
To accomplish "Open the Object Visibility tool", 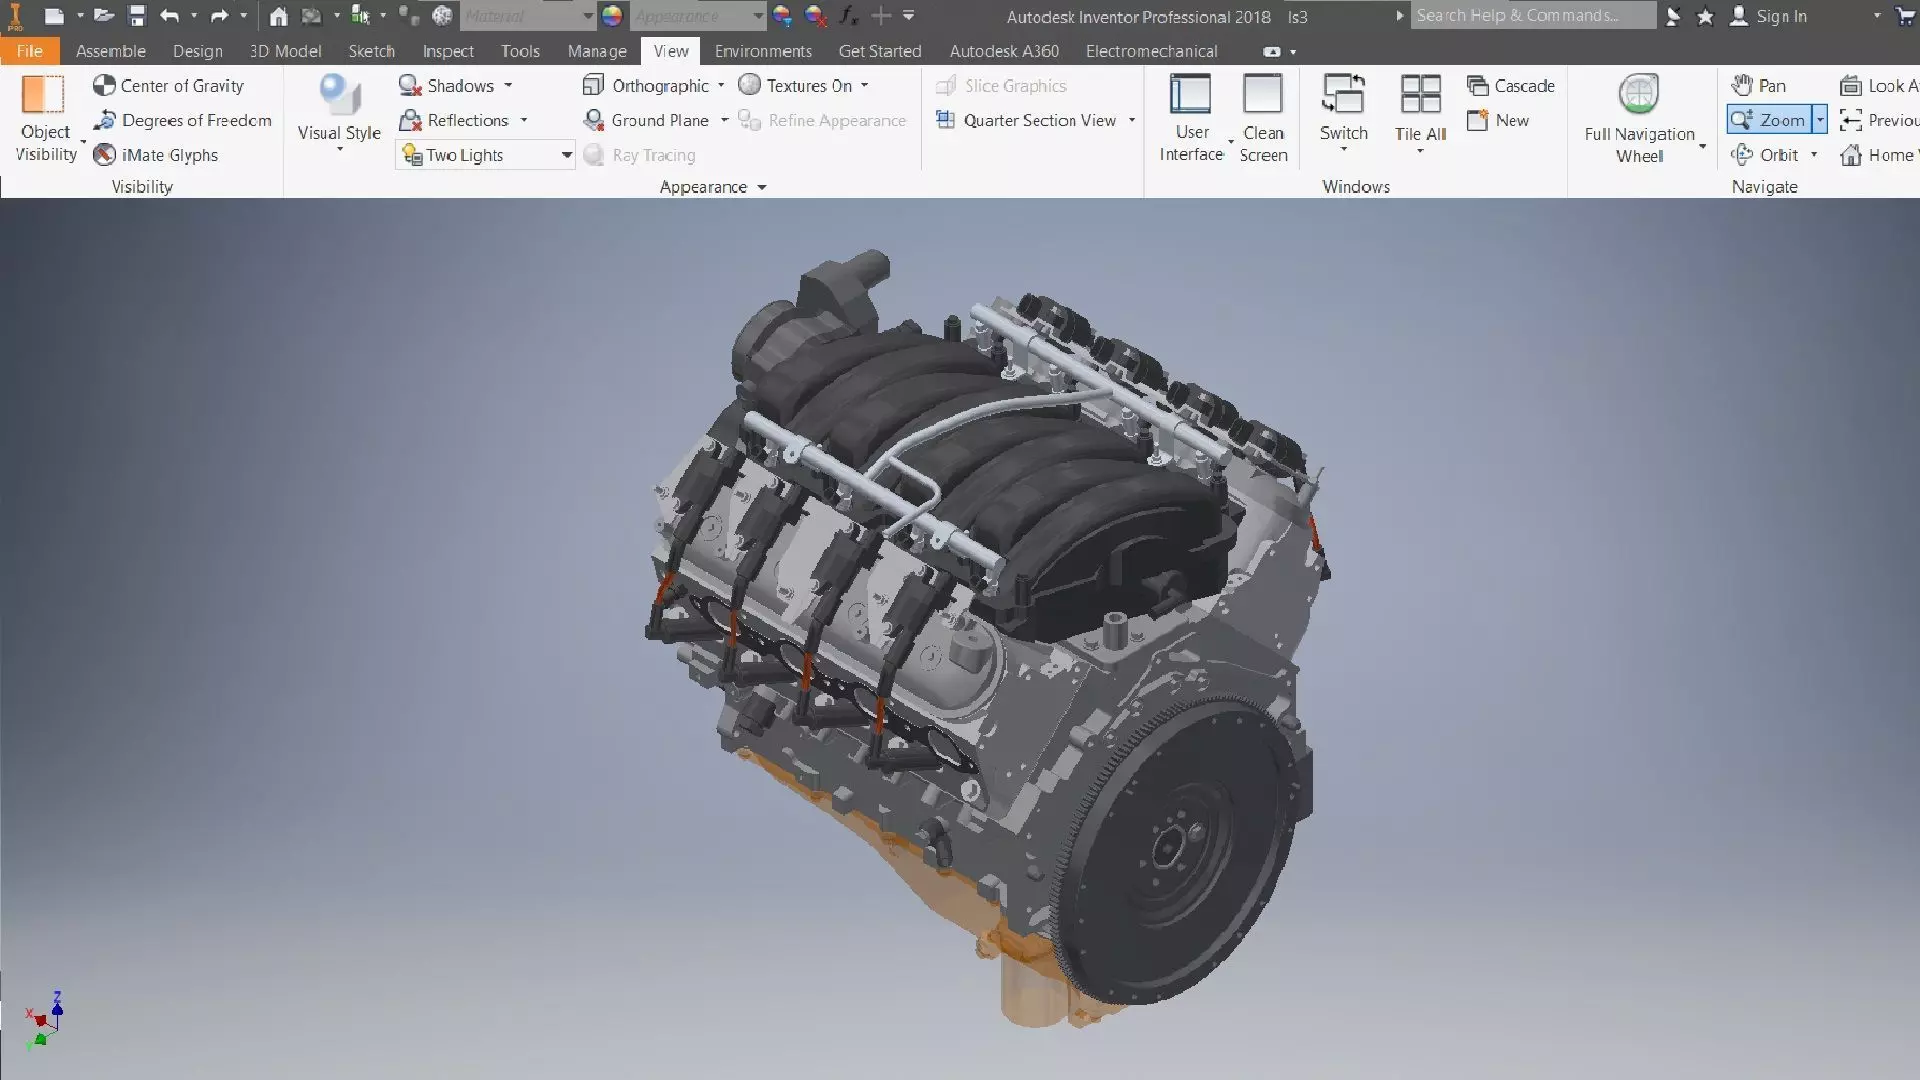I will (x=45, y=119).
